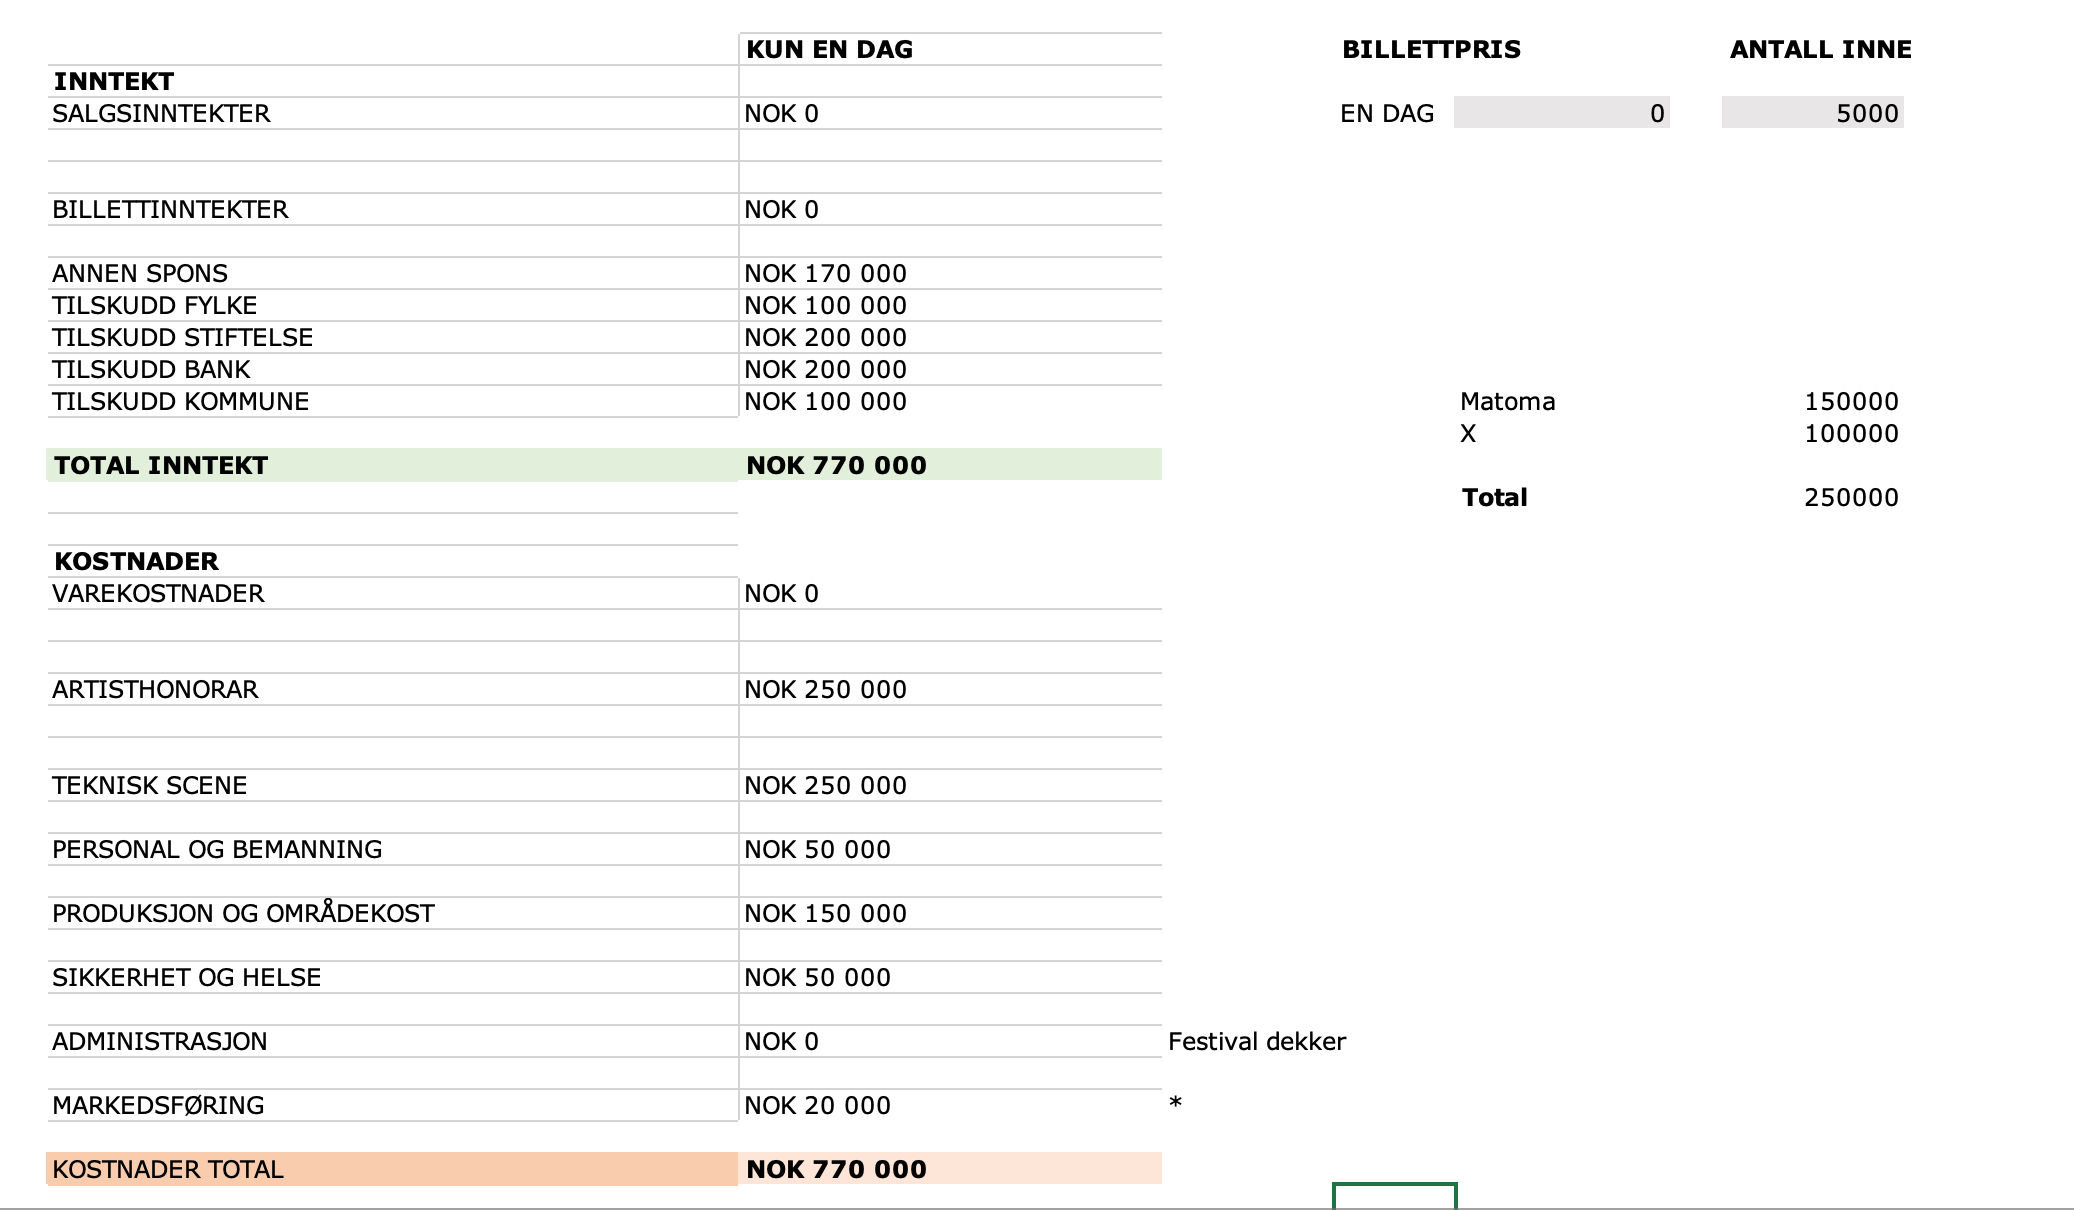Click the Matoma fee value 150000
Screen dimensions: 2074x1210
point(1850,401)
